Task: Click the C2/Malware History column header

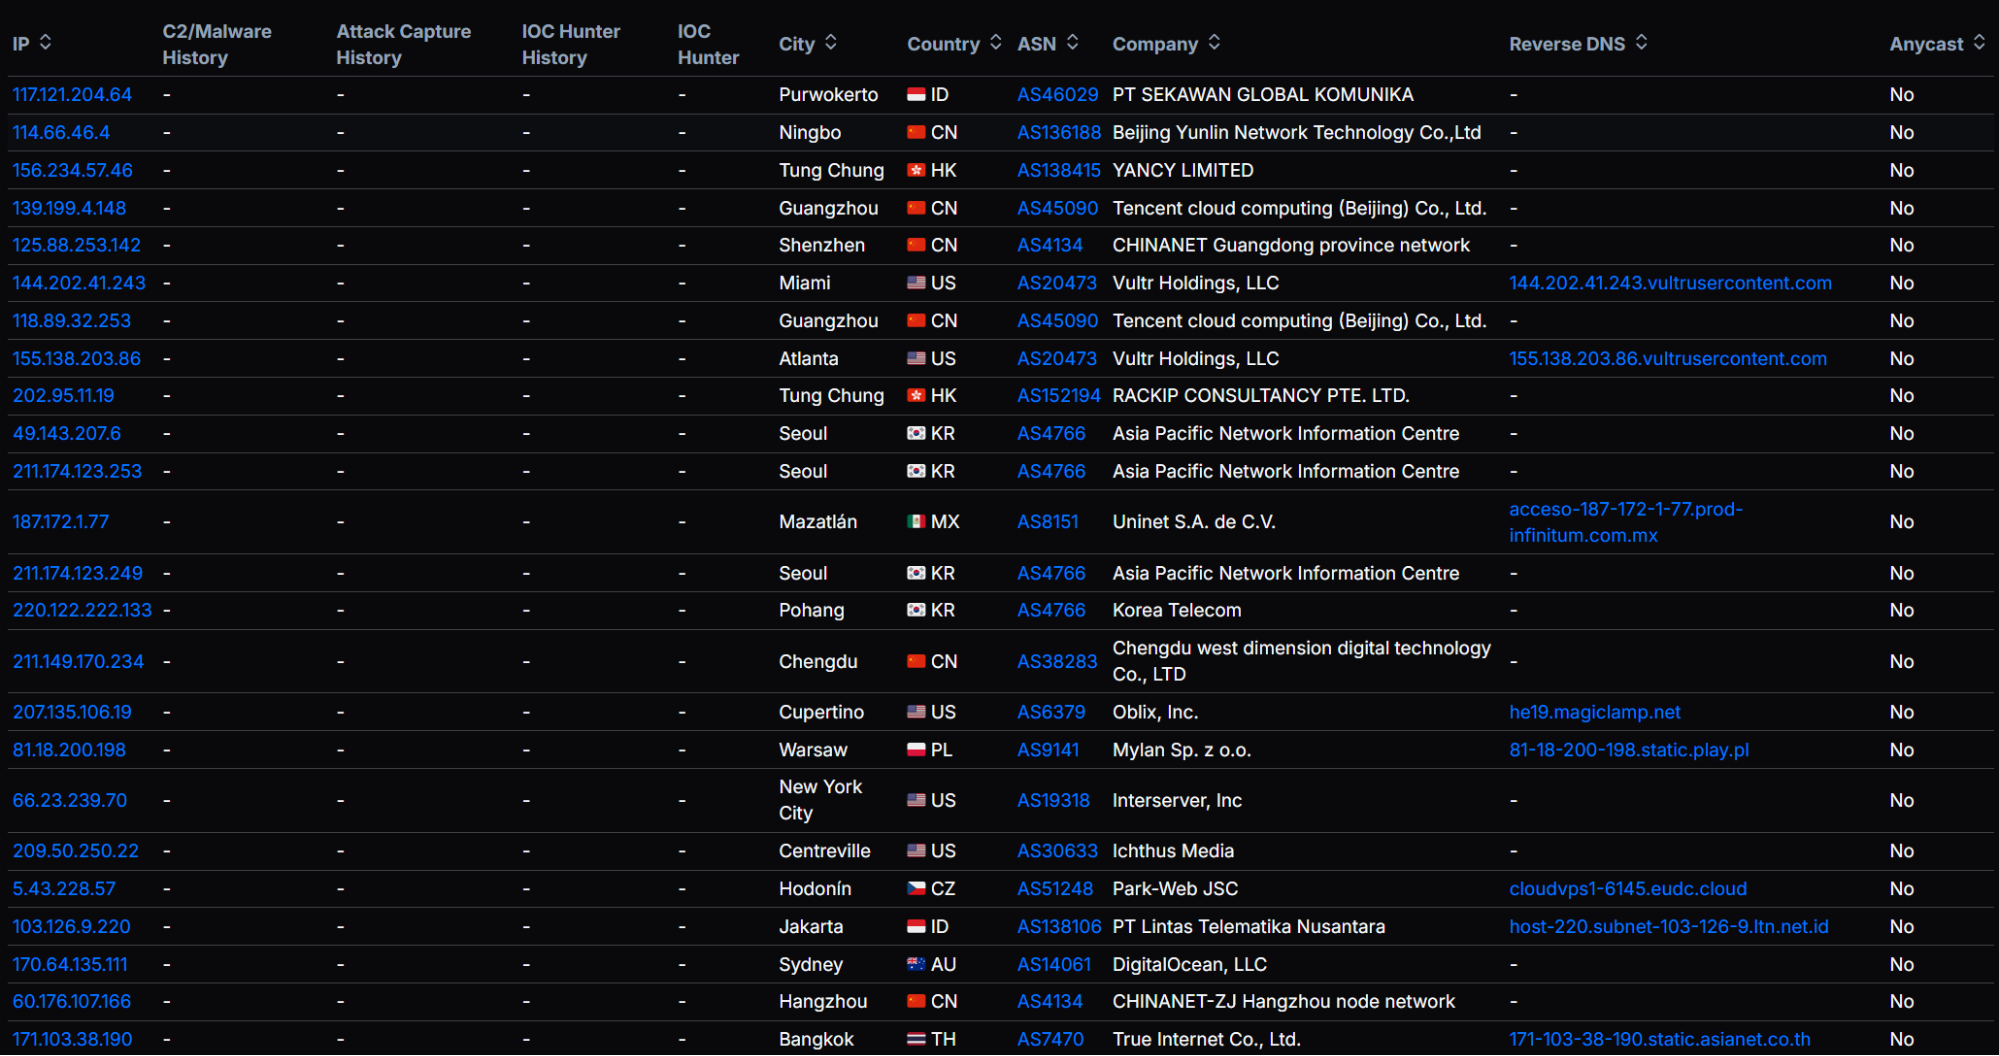Action: (216, 45)
